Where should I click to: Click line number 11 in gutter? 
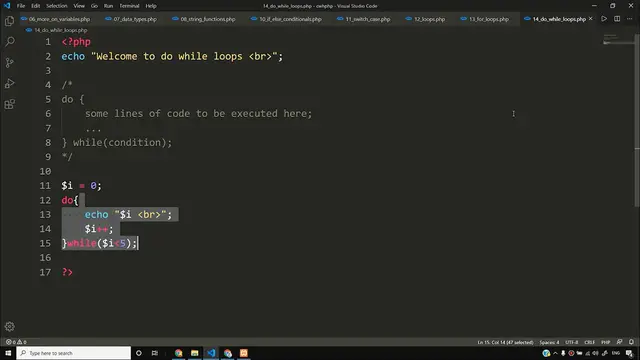coord(45,186)
